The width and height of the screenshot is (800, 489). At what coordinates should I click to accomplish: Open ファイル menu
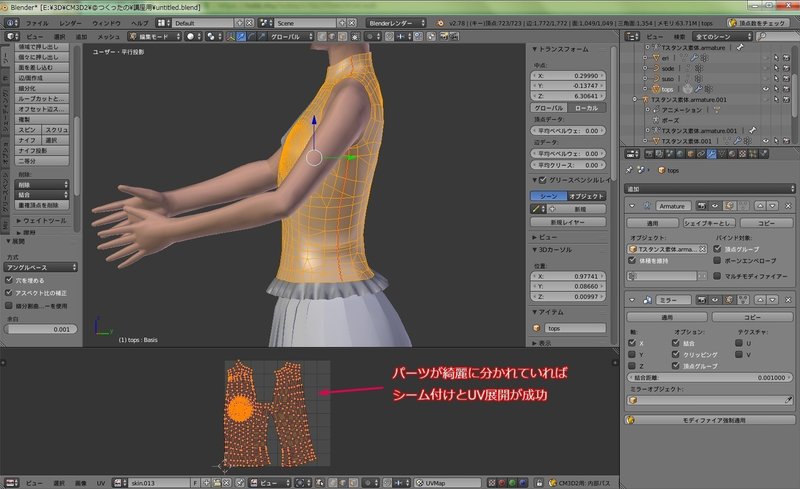[x=37, y=23]
